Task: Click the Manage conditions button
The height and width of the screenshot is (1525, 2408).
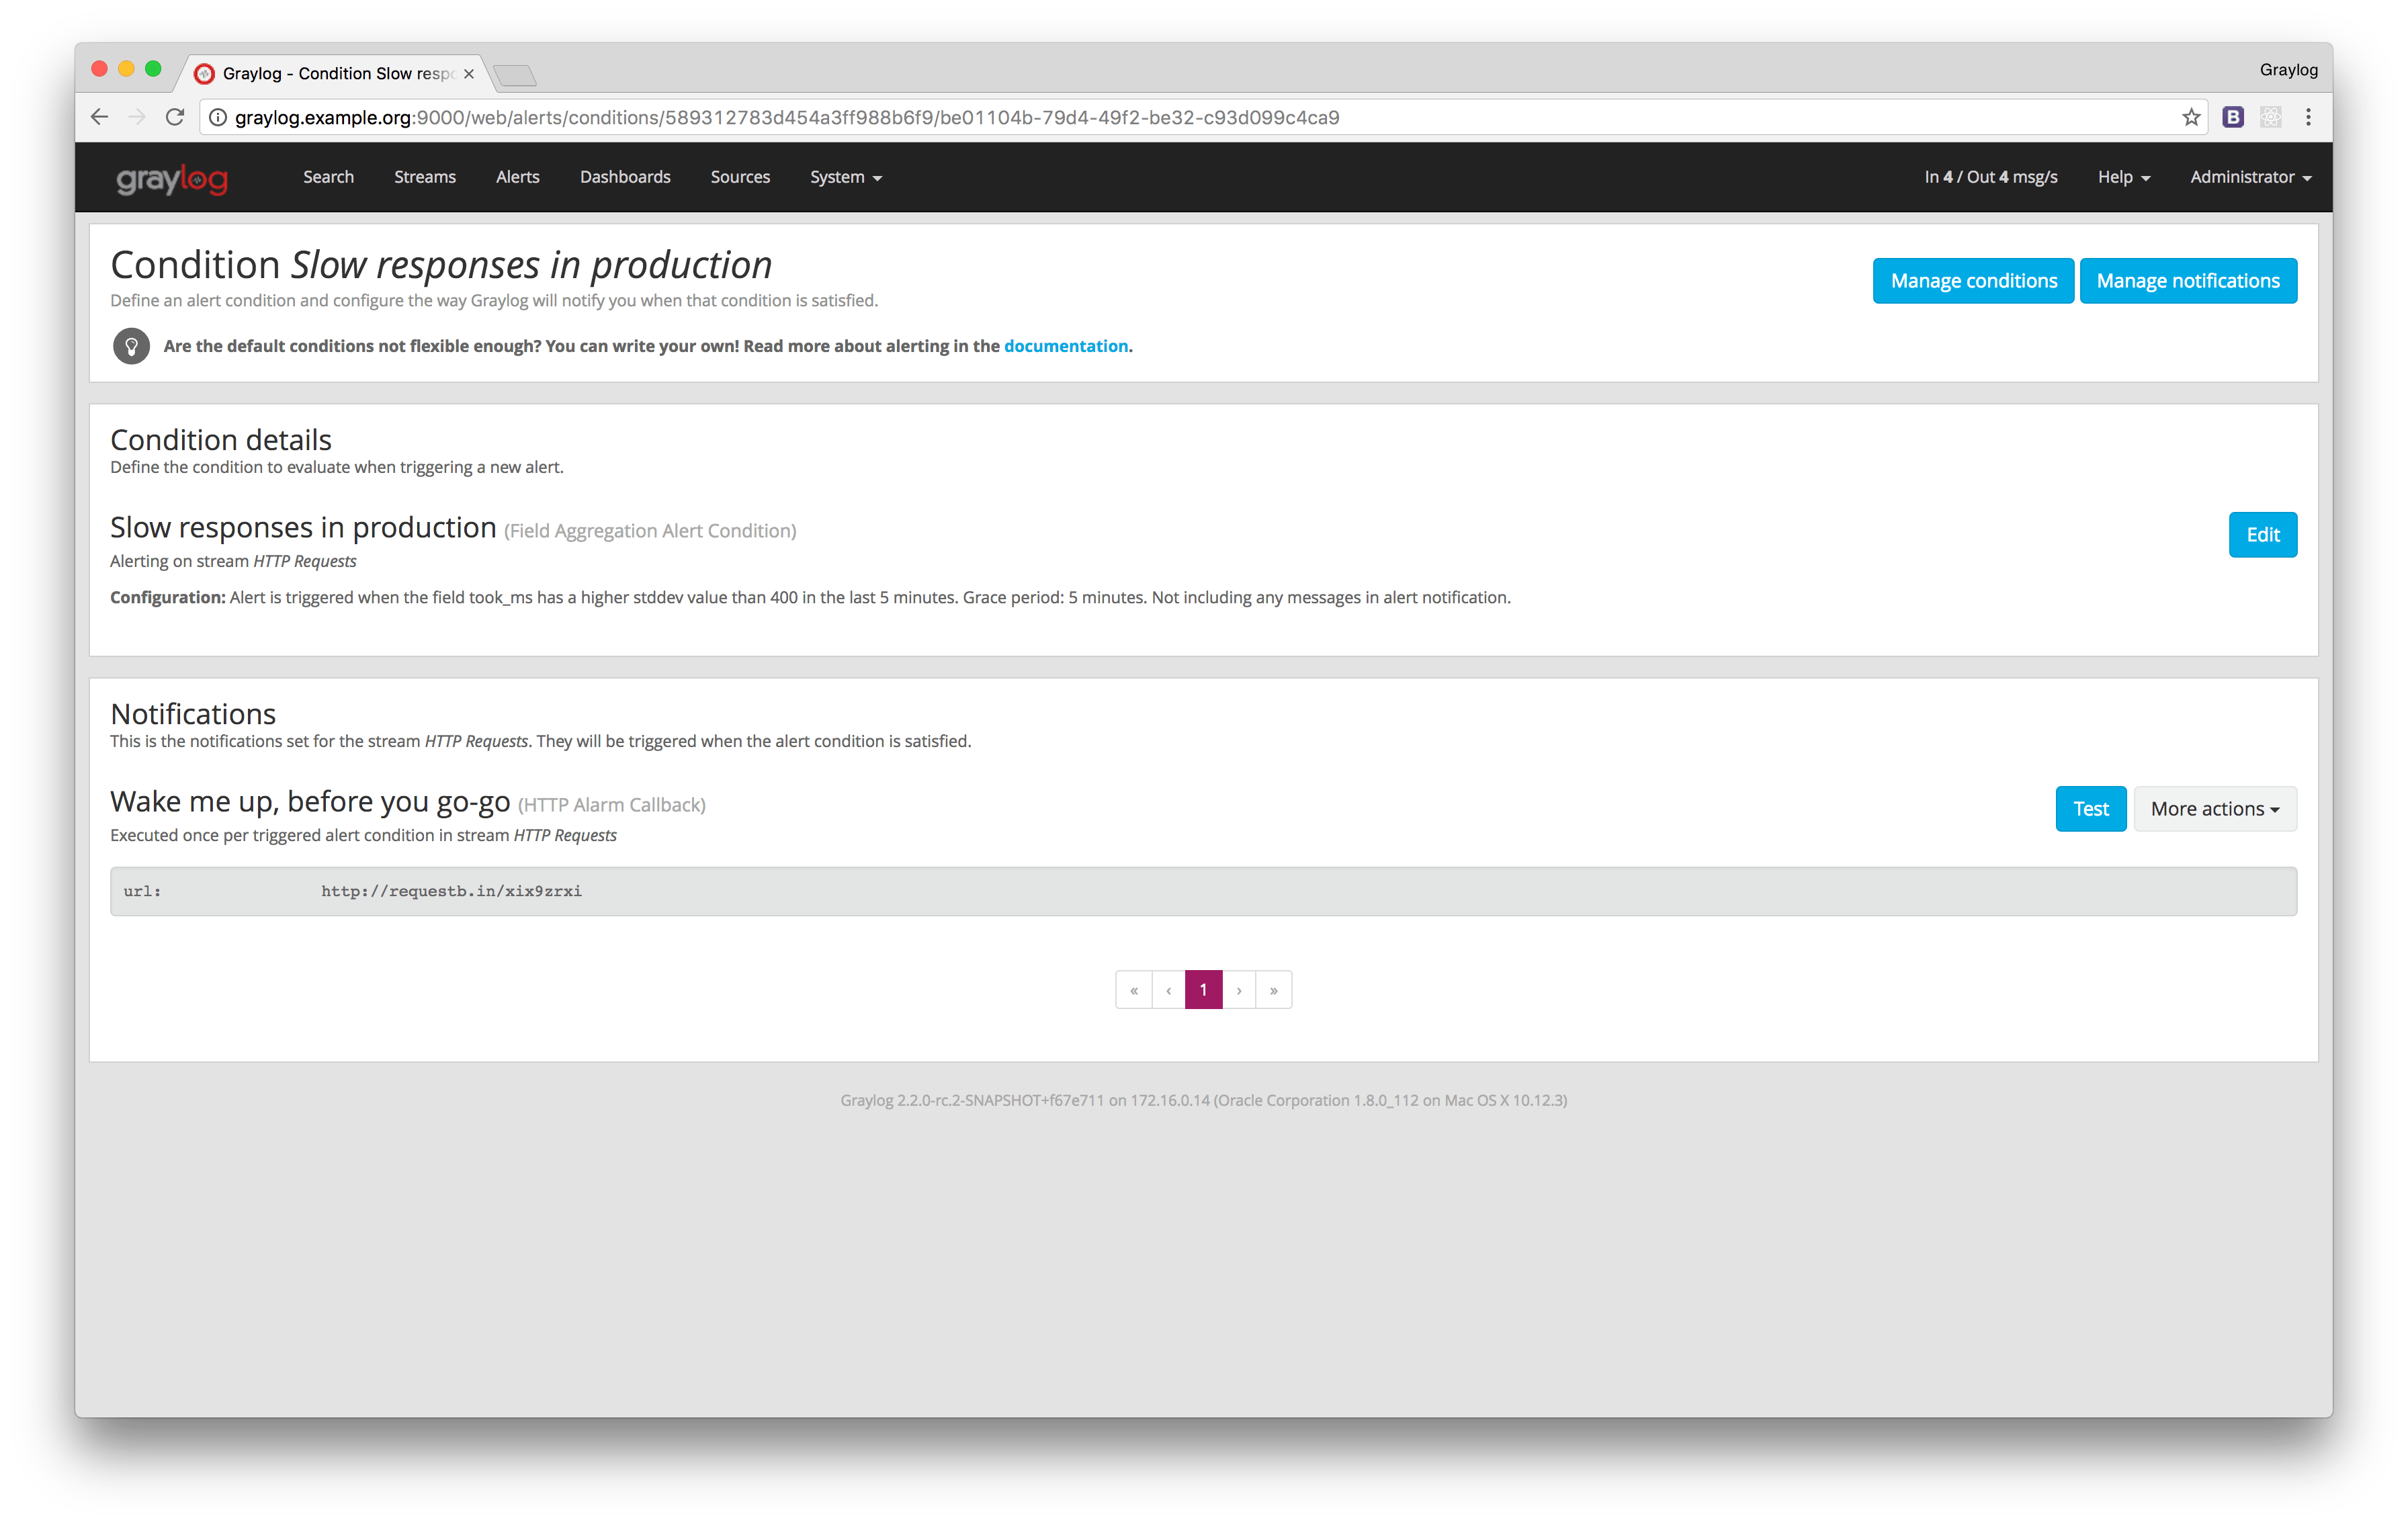Action: tap(1973, 281)
